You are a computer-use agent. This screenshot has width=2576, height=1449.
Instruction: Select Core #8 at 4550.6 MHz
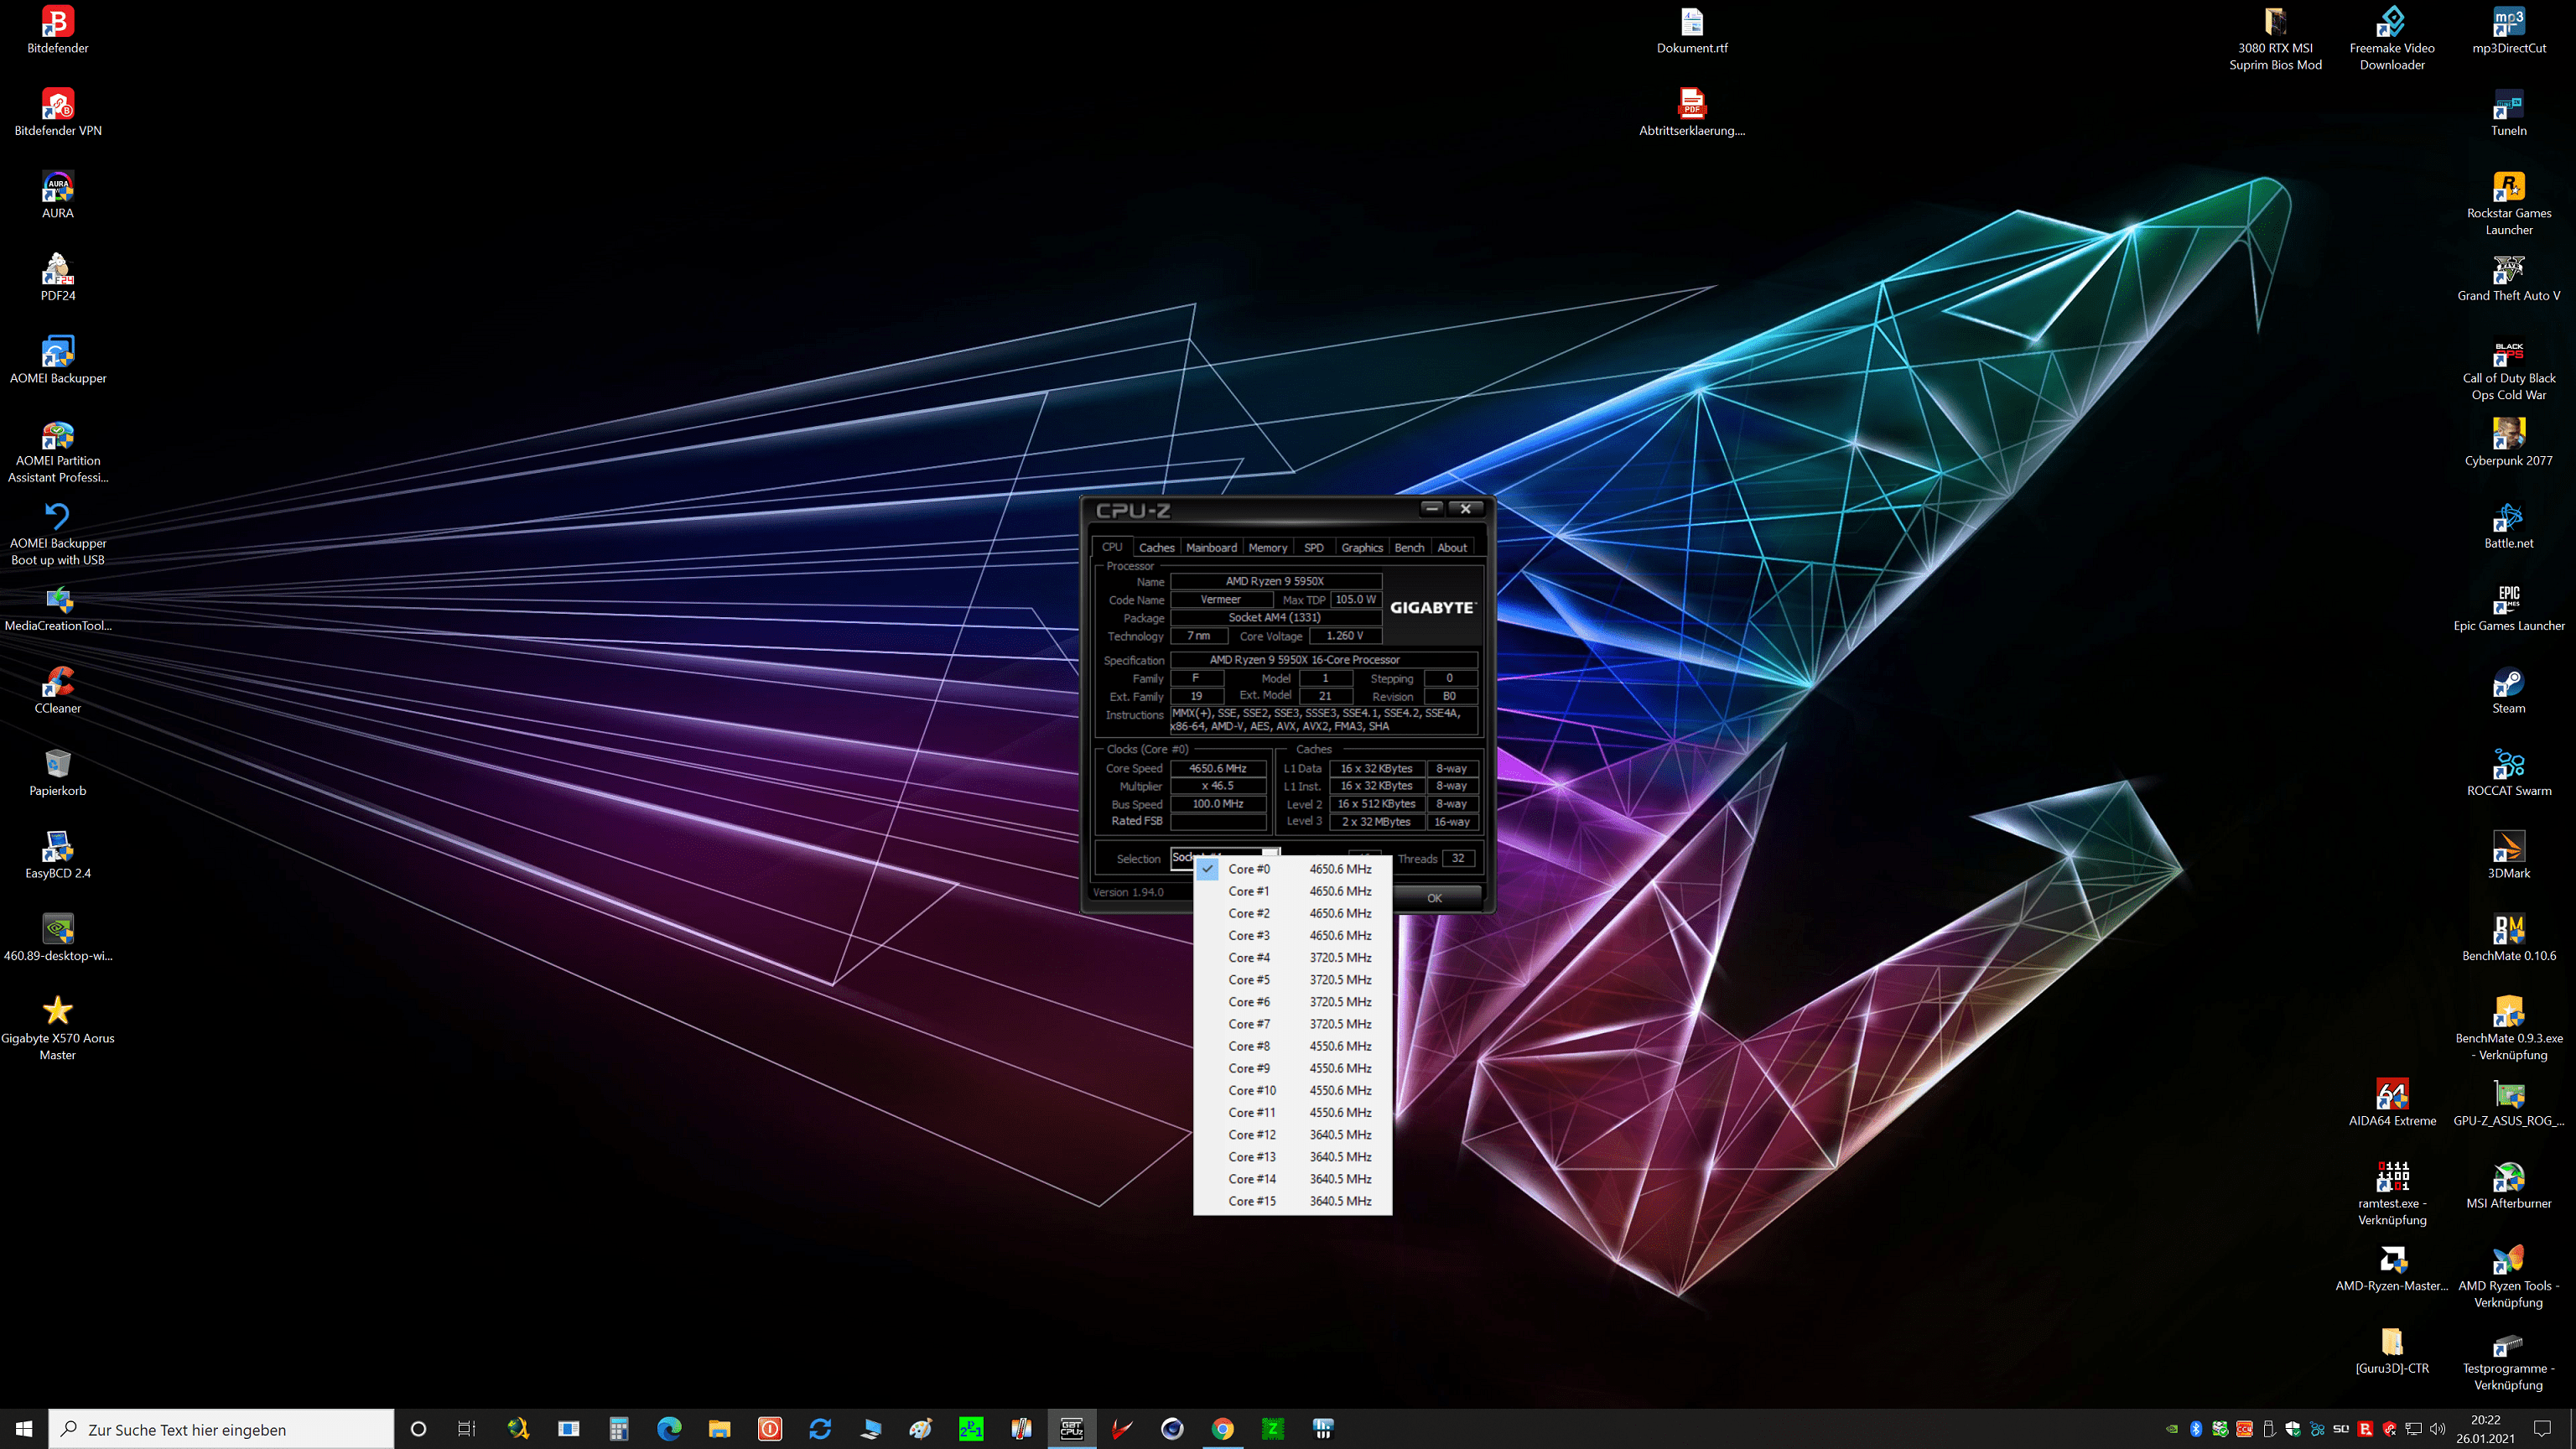click(1293, 1046)
